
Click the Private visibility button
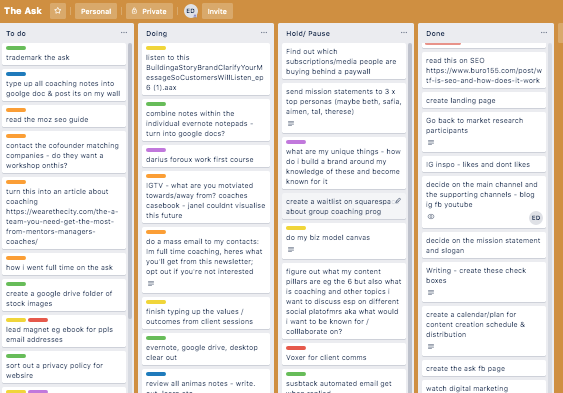point(149,11)
